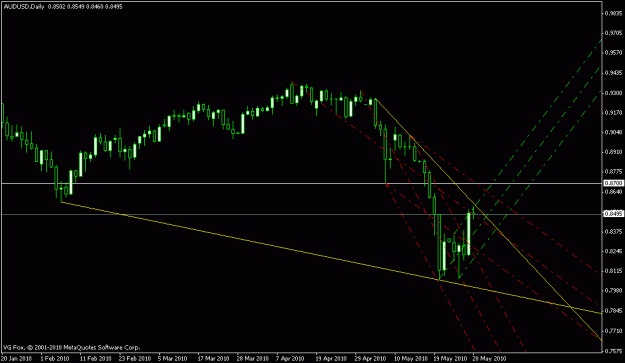Click the 28 May 2010 date label

click(489, 358)
